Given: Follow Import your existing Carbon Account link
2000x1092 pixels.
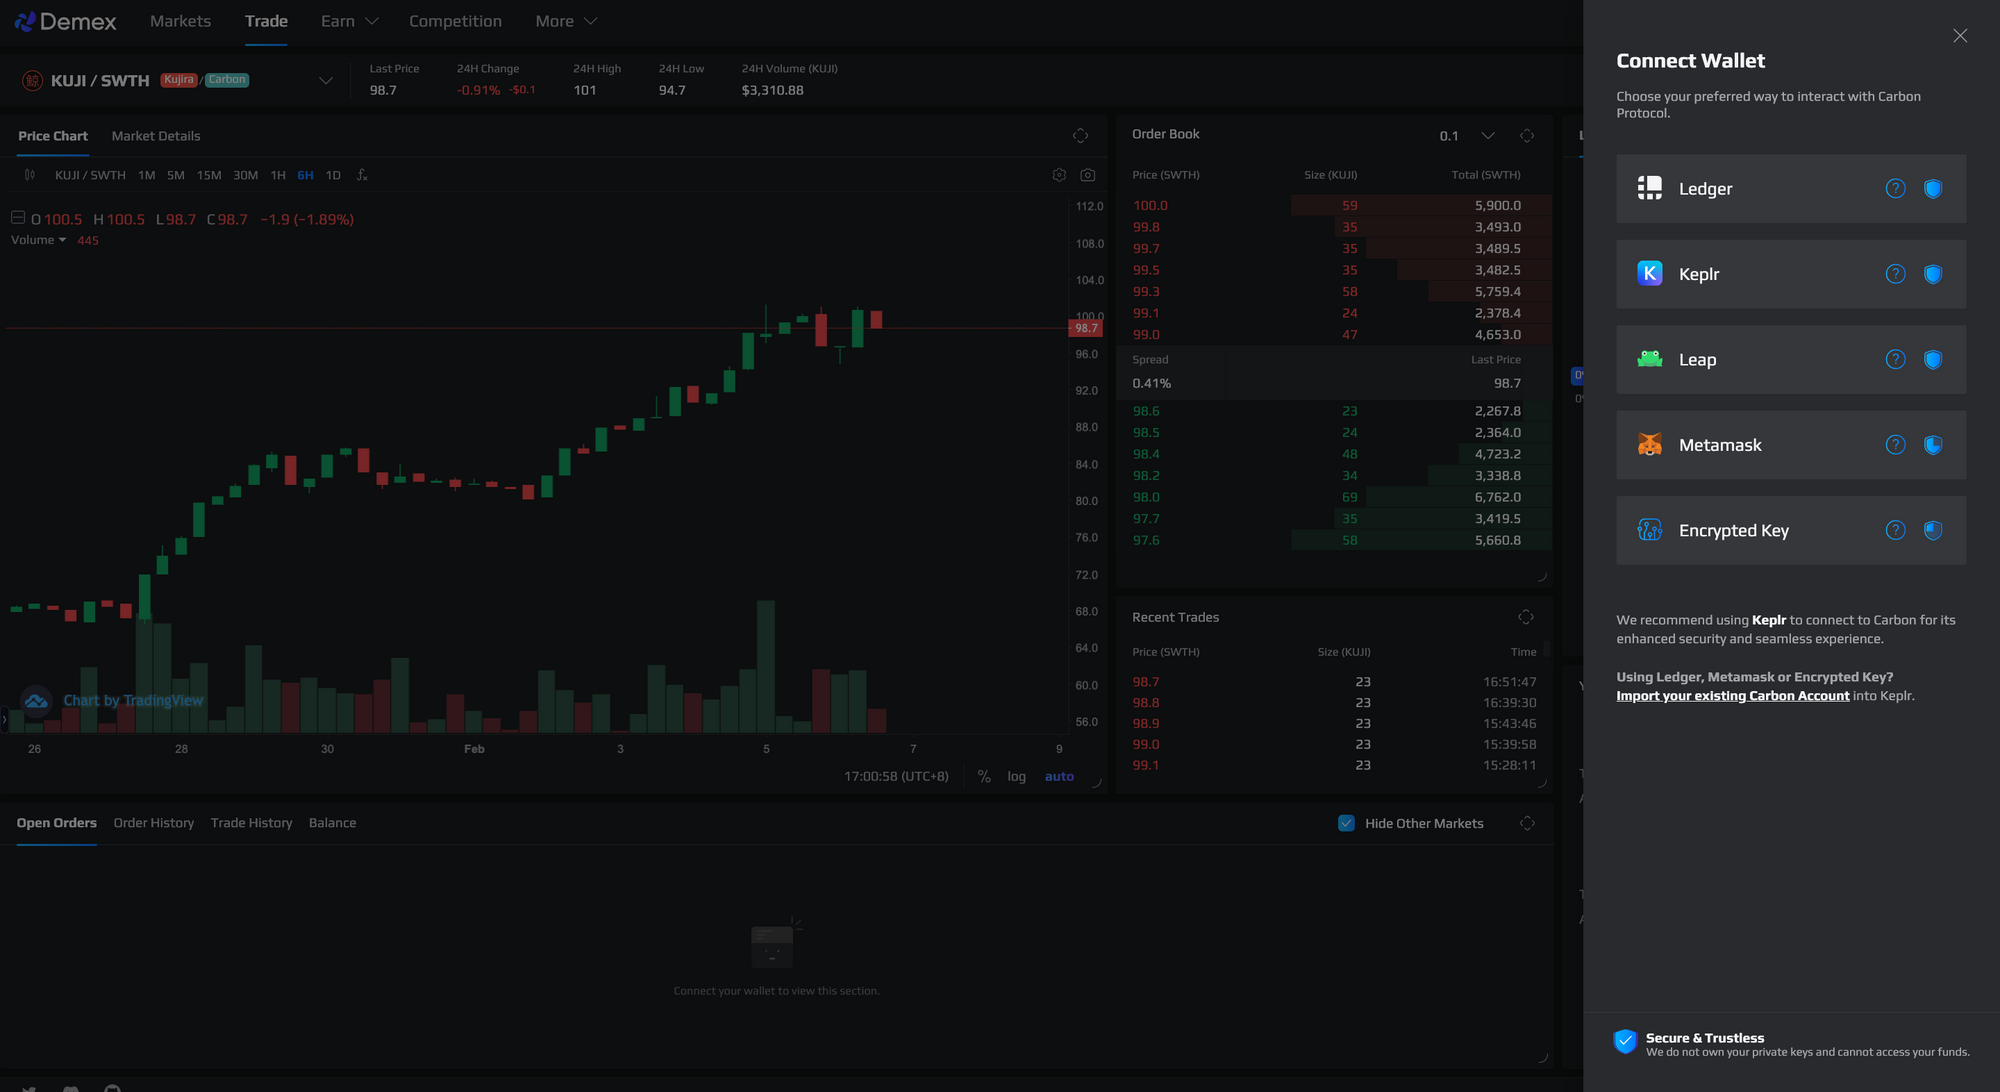Looking at the screenshot, I should click(1732, 696).
